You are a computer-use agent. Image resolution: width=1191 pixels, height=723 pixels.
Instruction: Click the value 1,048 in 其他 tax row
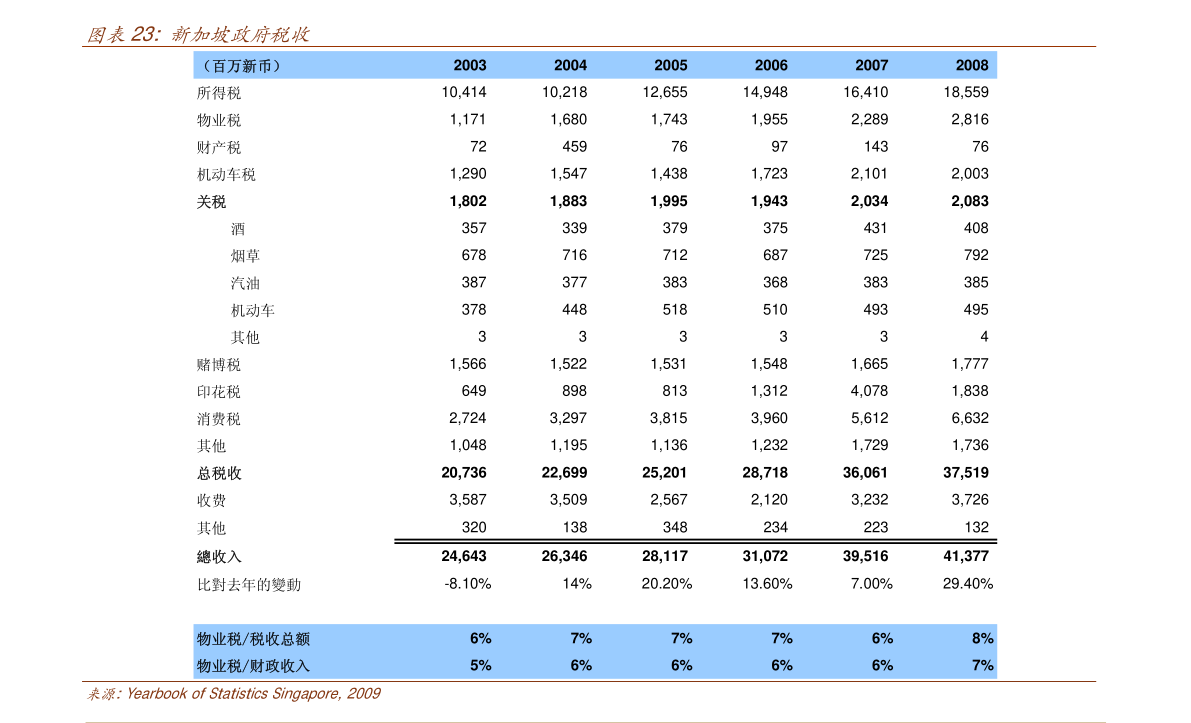point(468,446)
